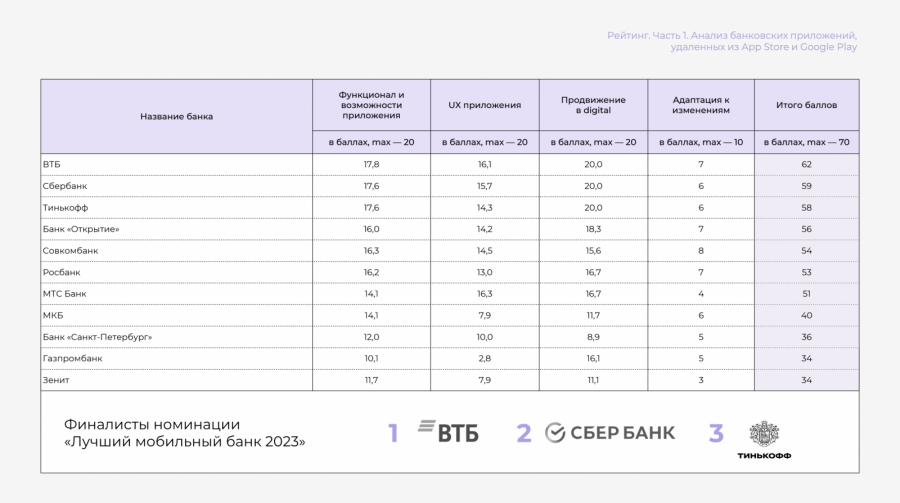Image resolution: width=900 pixels, height=503 pixels.
Task: Select the "UX приложения" column header
Action: point(484,105)
